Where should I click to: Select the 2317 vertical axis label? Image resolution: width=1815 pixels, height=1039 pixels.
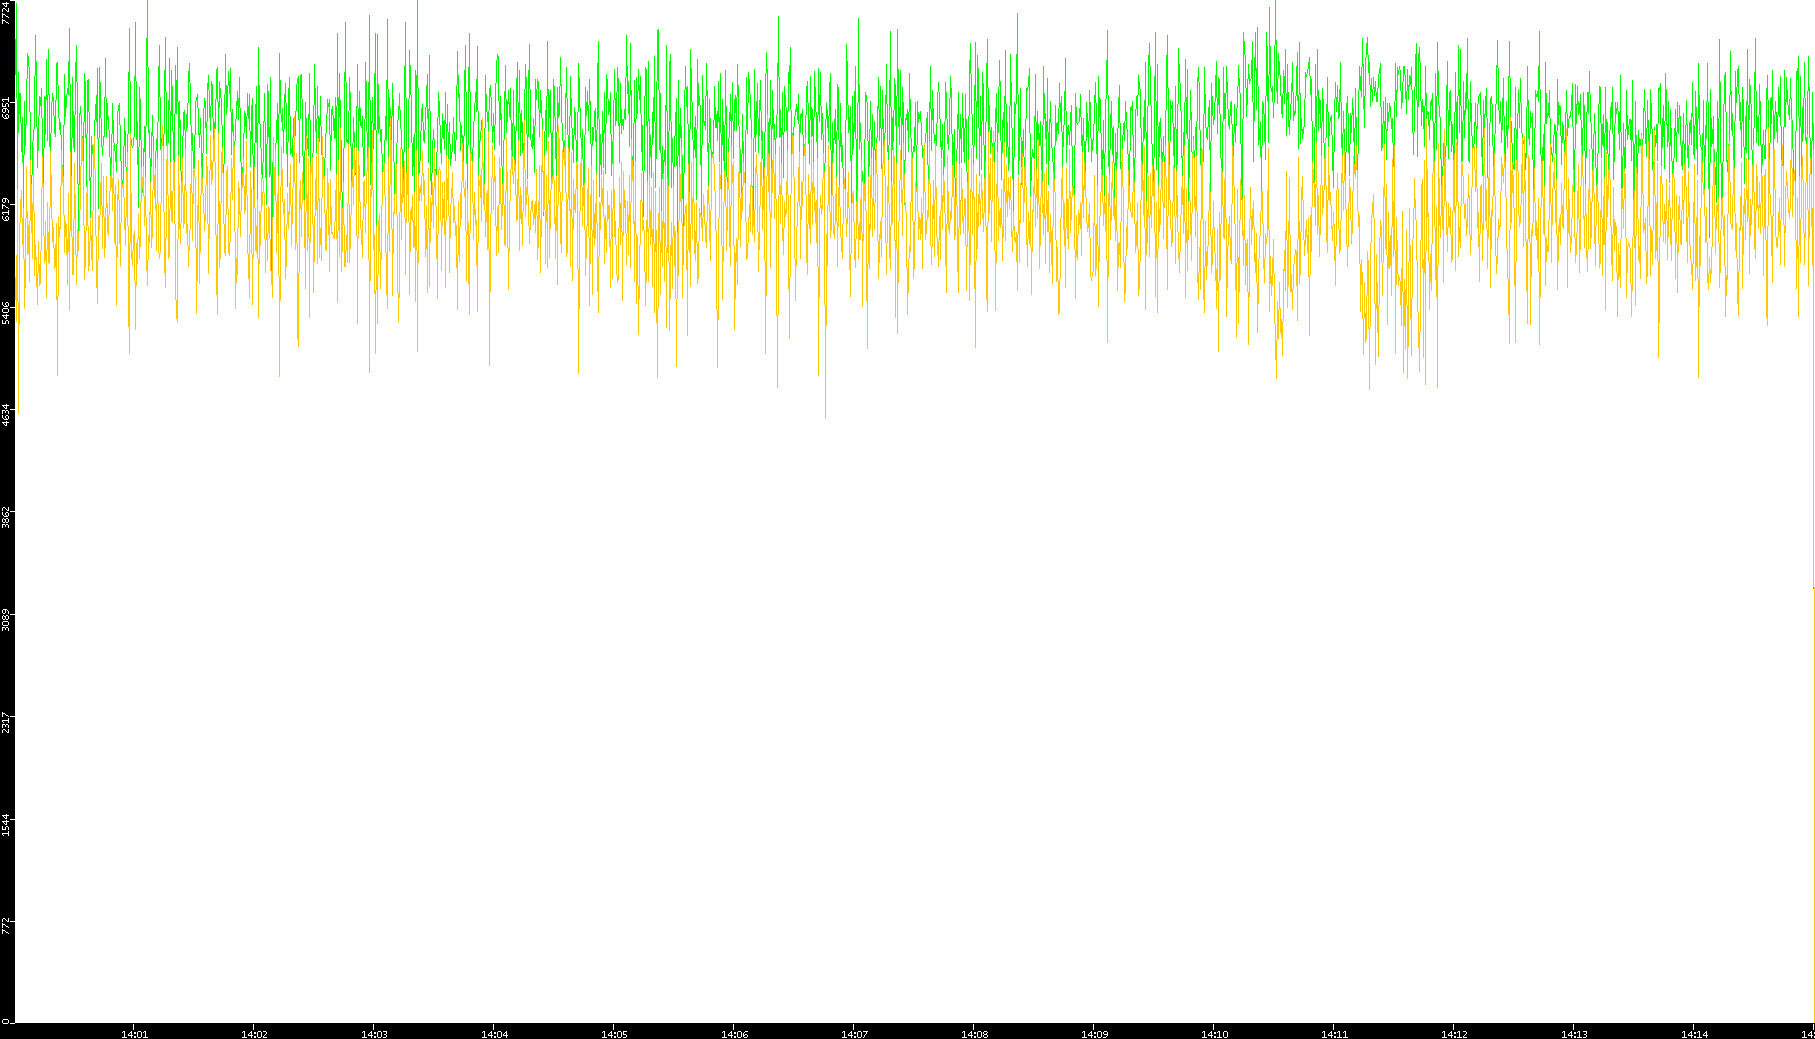coord(7,721)
